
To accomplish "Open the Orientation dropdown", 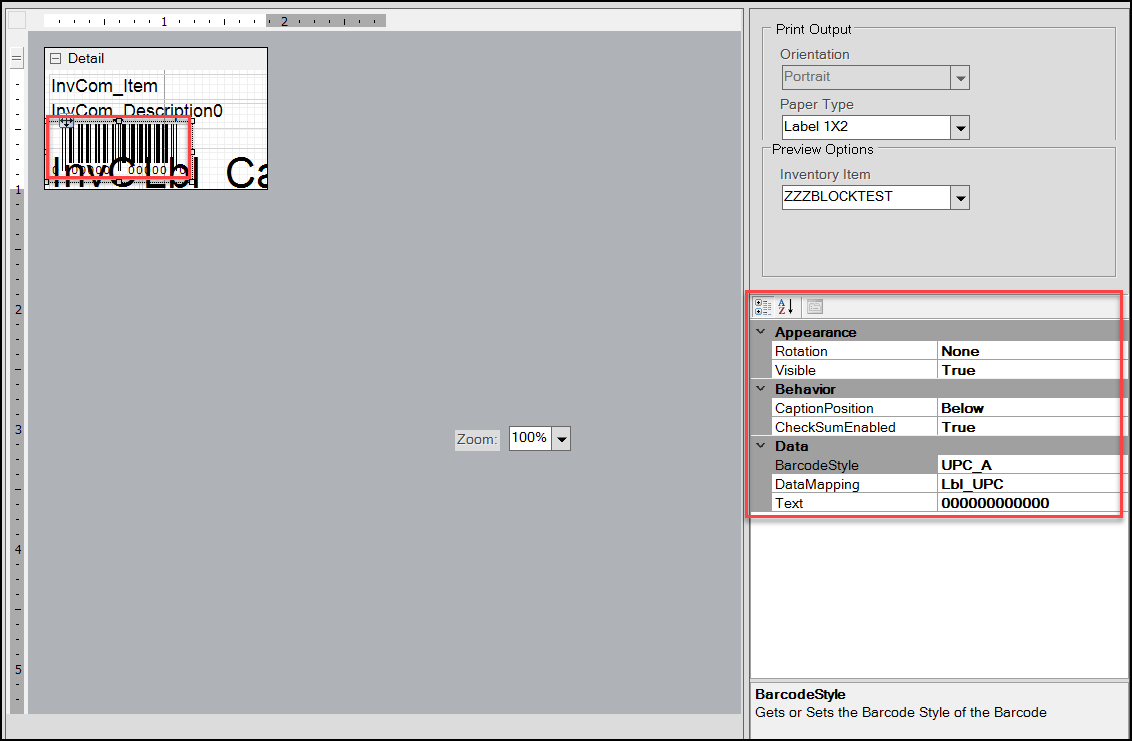I will [x=959, y=78].
